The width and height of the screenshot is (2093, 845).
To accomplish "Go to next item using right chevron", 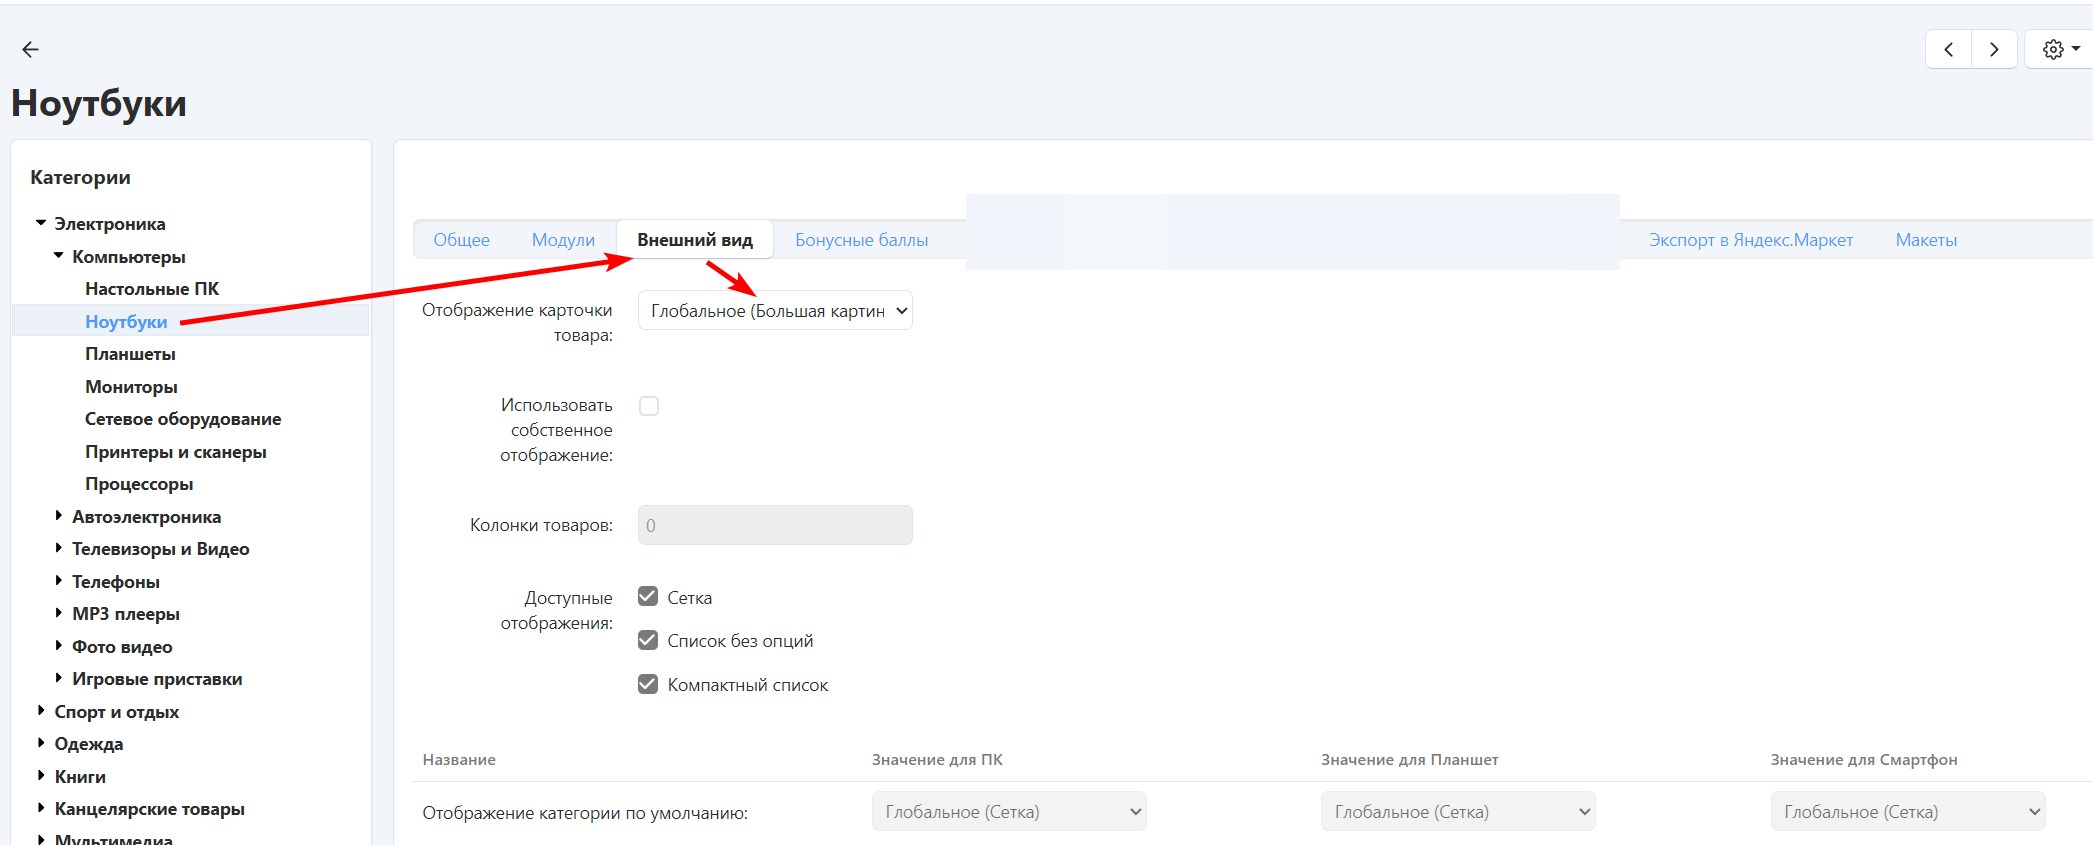I will pos(1994,49).
